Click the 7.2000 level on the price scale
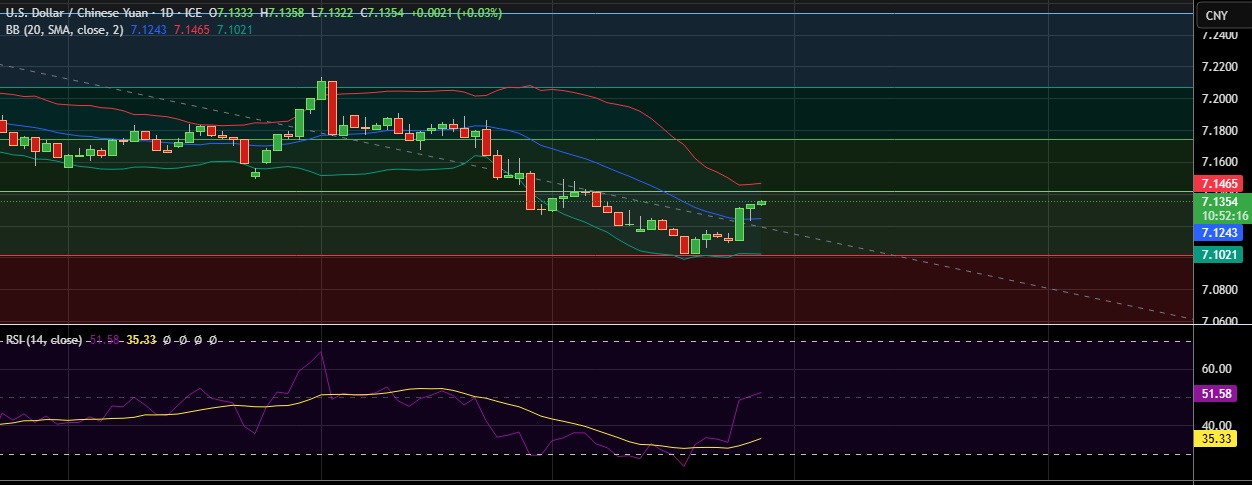This screenshot has height=485, width=1252. pos(1222,98)
